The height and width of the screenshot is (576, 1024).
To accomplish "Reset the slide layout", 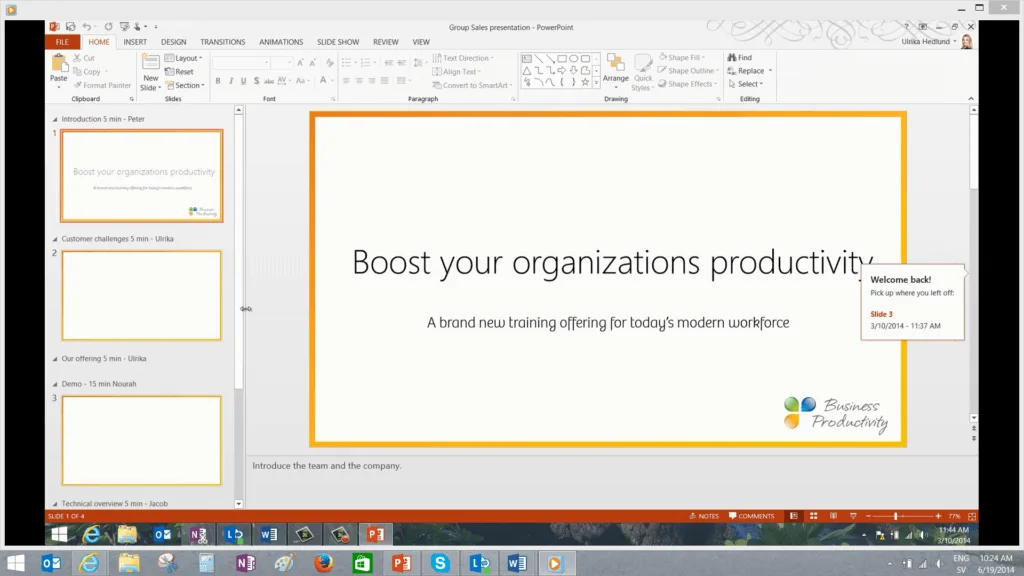I will [x=179, y=72].
